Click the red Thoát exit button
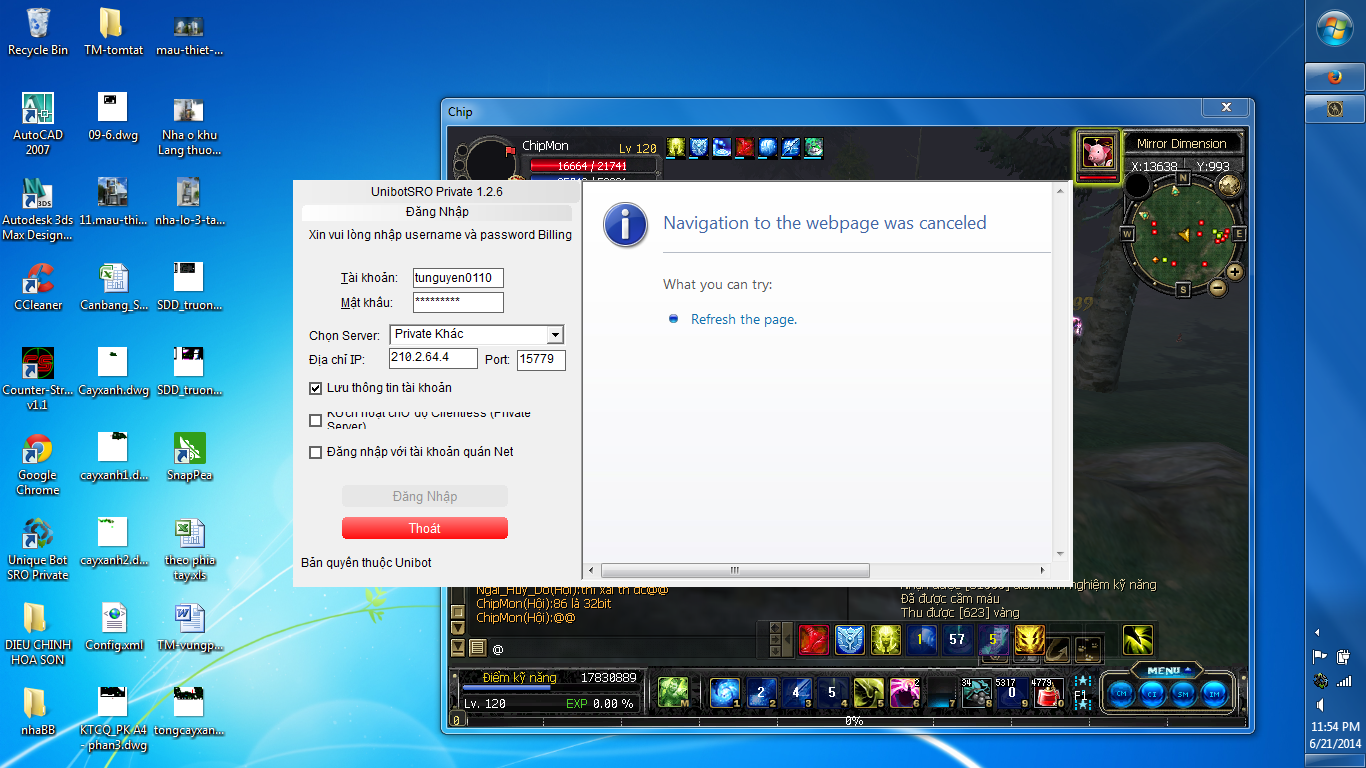The width and height of the screenshot is (1366, 768). 425,528
